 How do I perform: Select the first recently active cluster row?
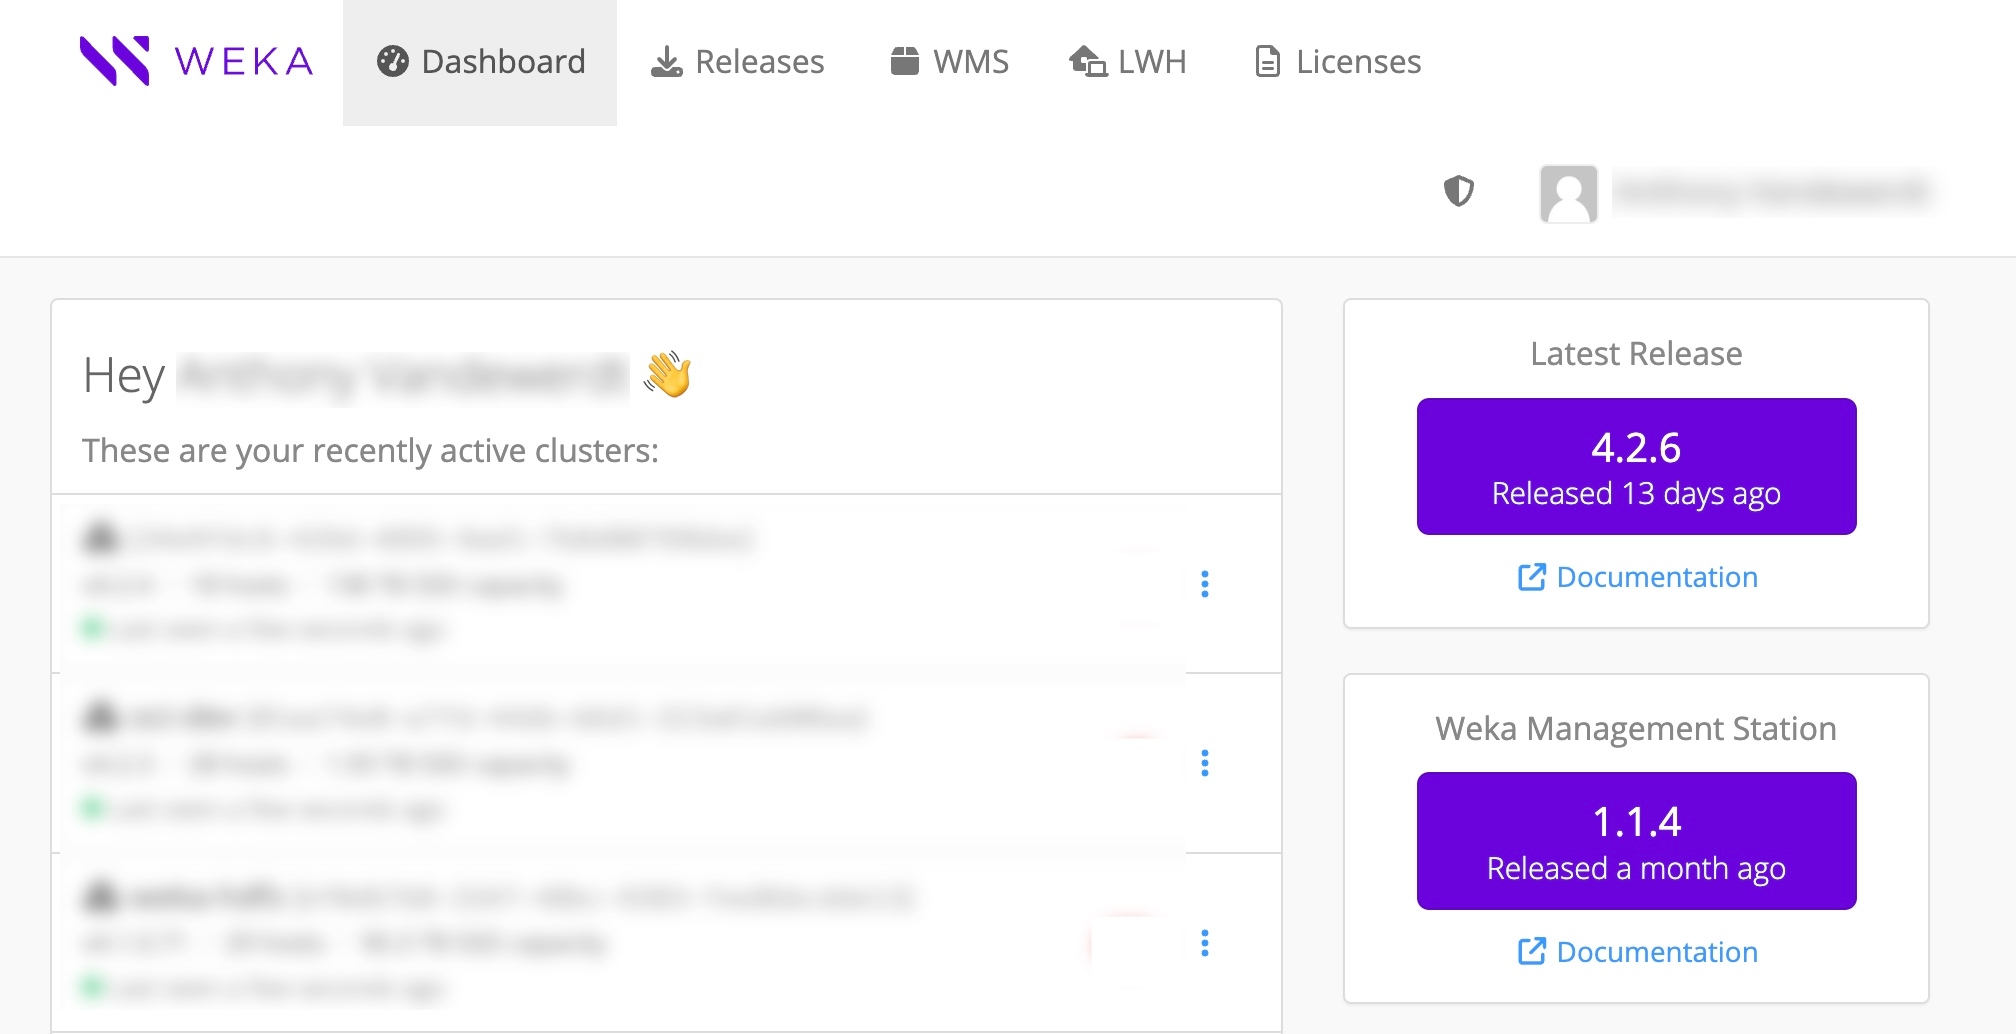(x=666, y=584)
